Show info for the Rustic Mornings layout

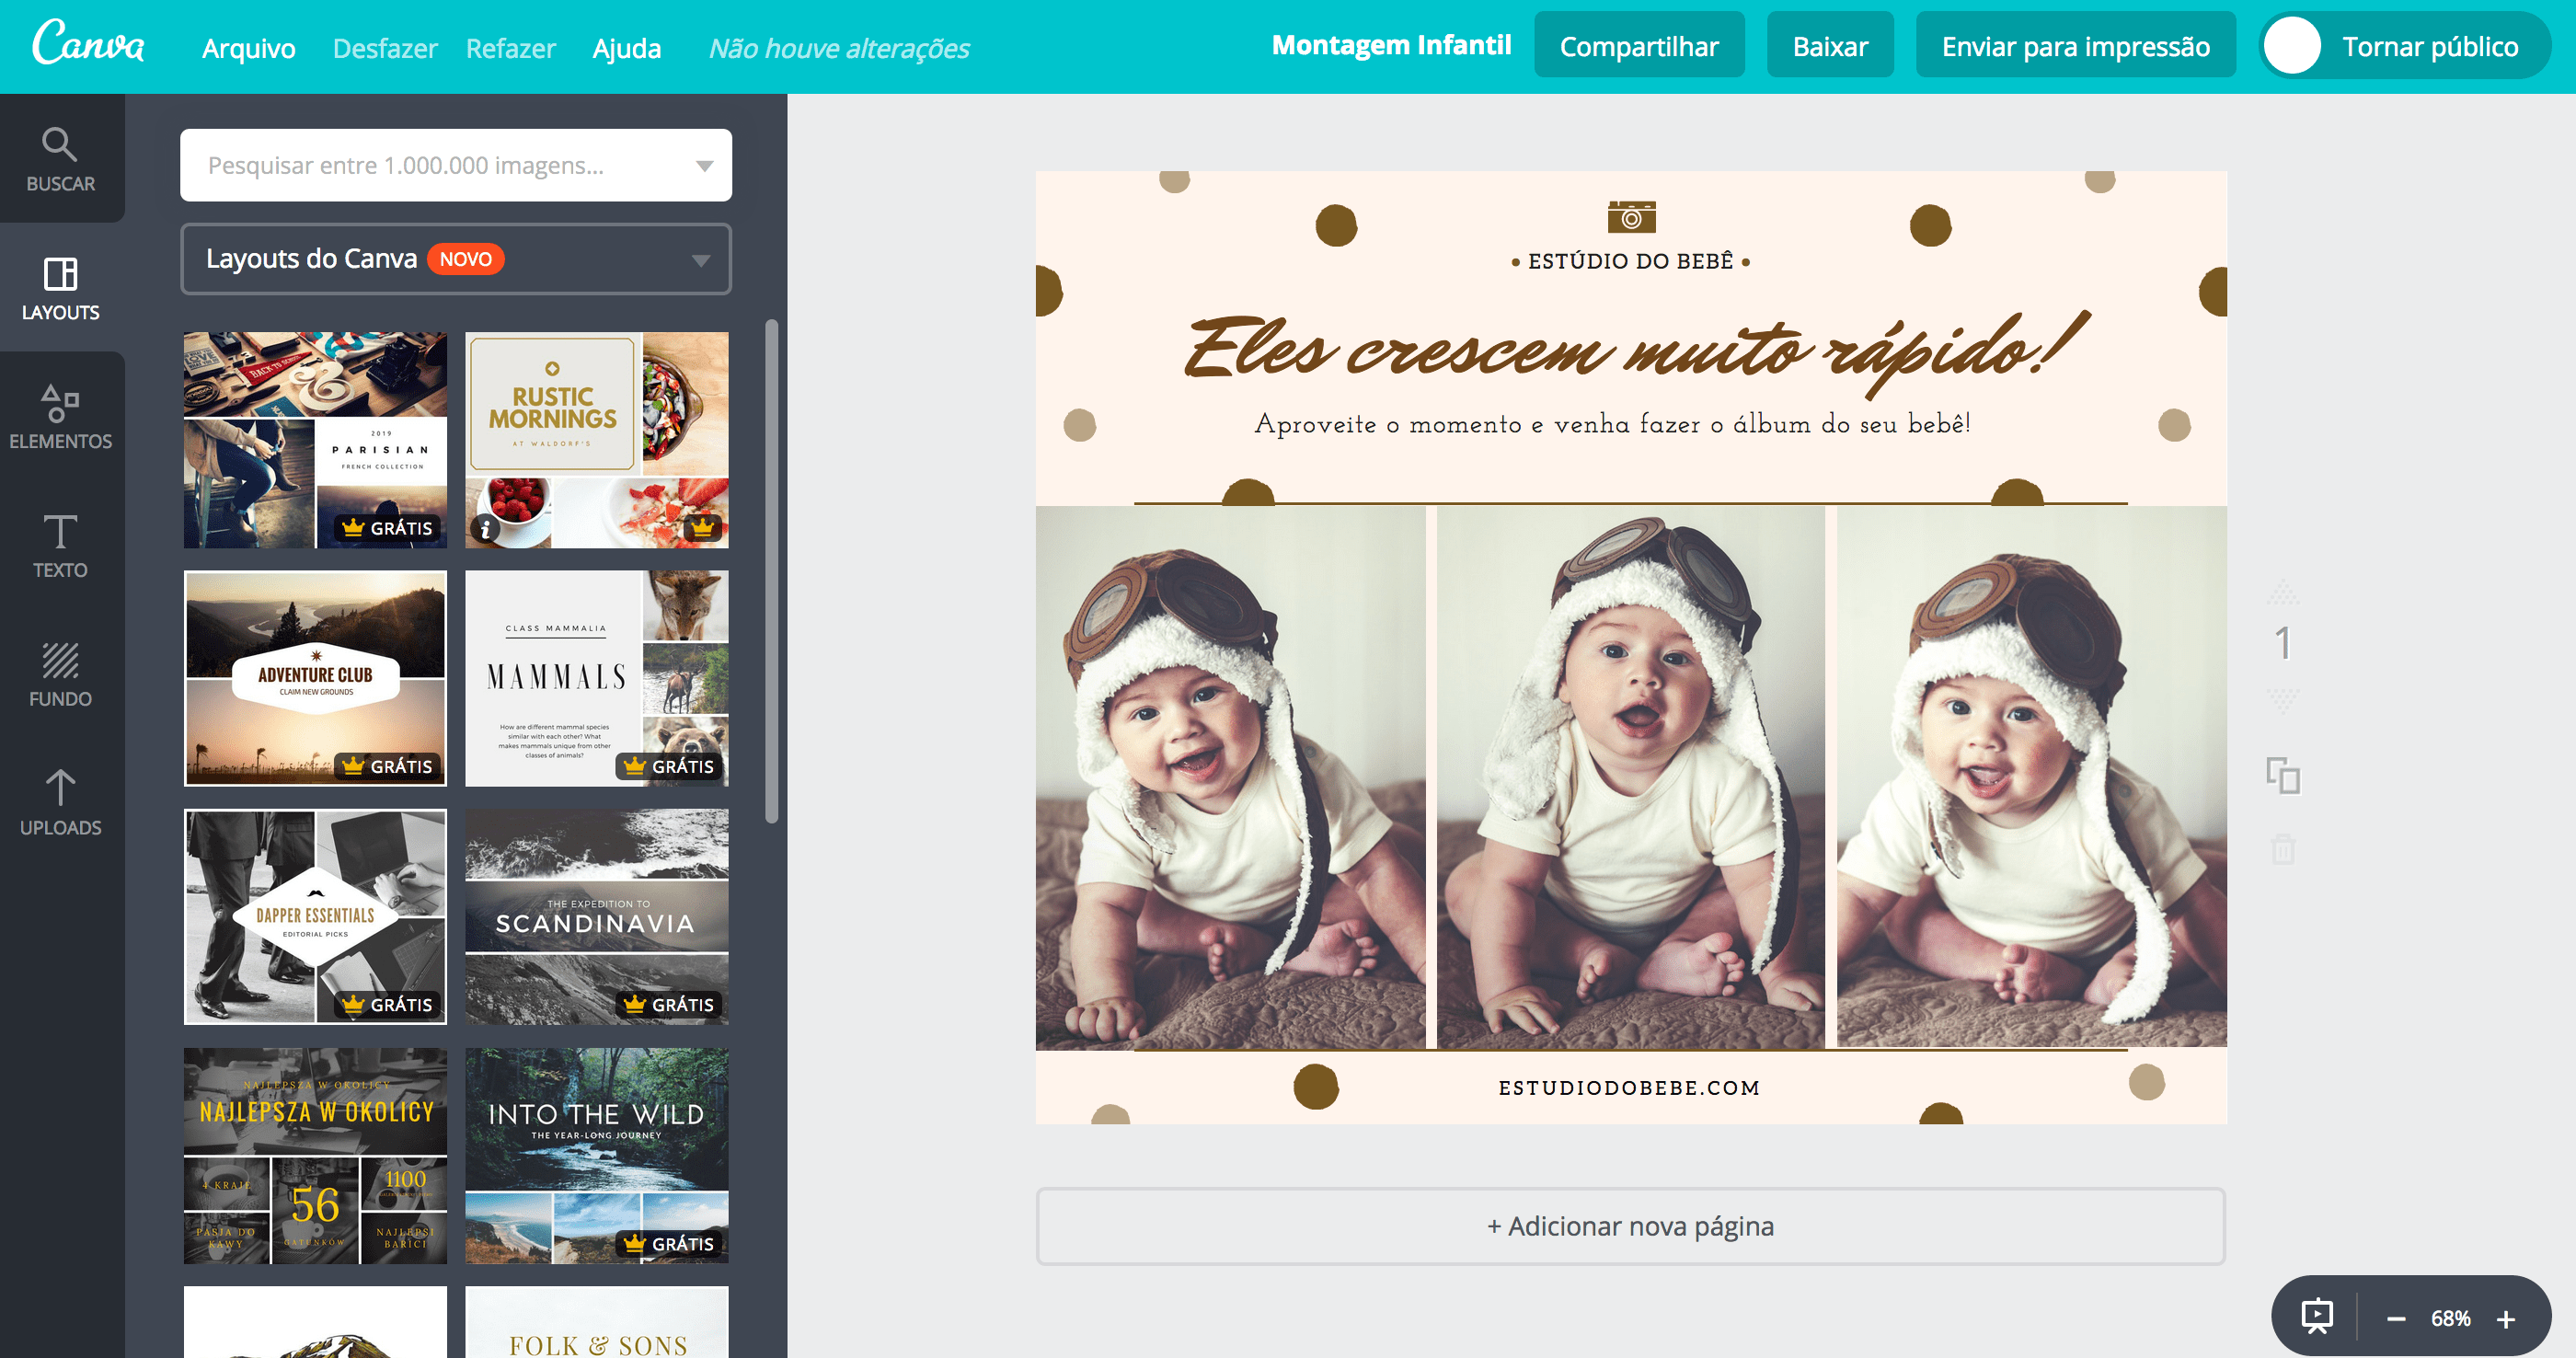pos(486,528)
